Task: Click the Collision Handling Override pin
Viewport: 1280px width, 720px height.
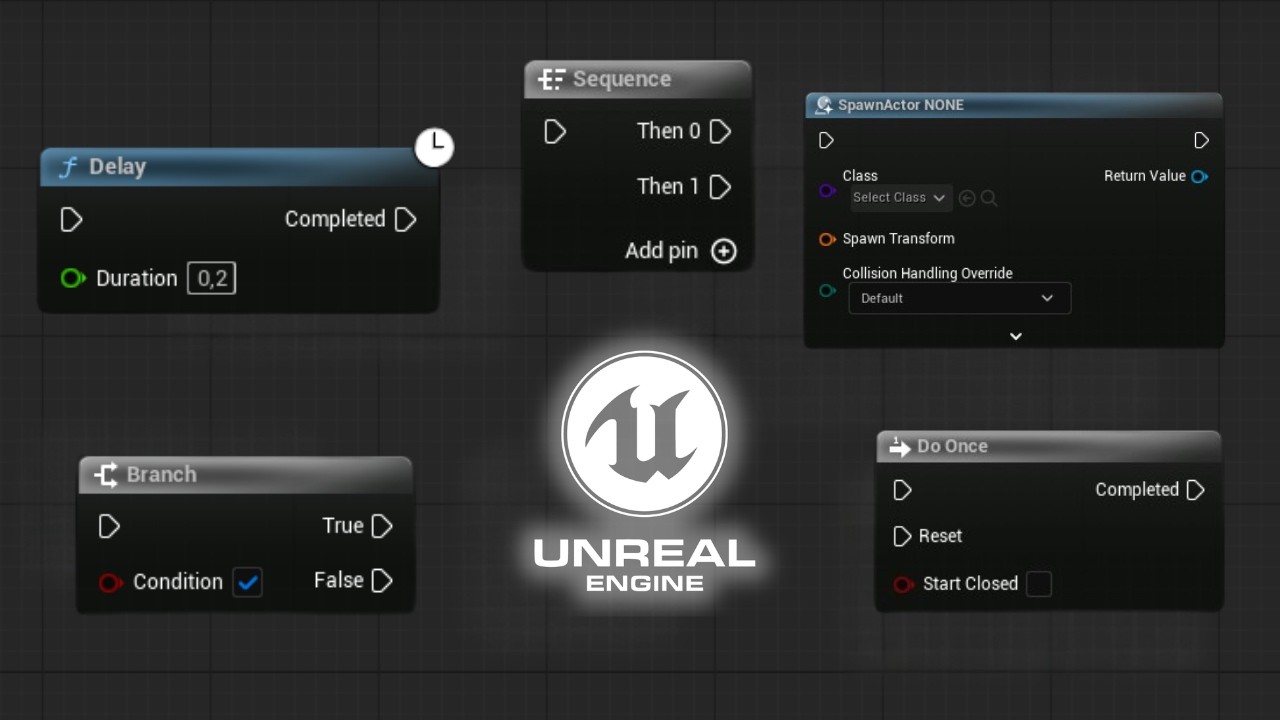Action: click(x=827, y=291)
